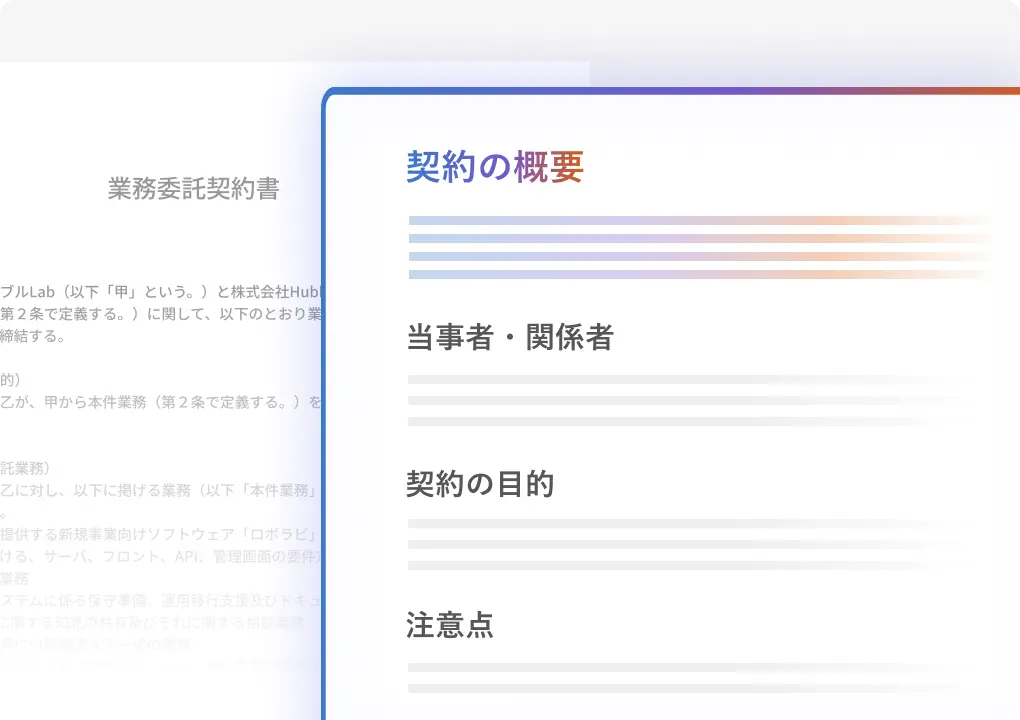Select the 当事者・関係者 section heading
This screenshot has height=720, width=1020.
click(509, 338)
